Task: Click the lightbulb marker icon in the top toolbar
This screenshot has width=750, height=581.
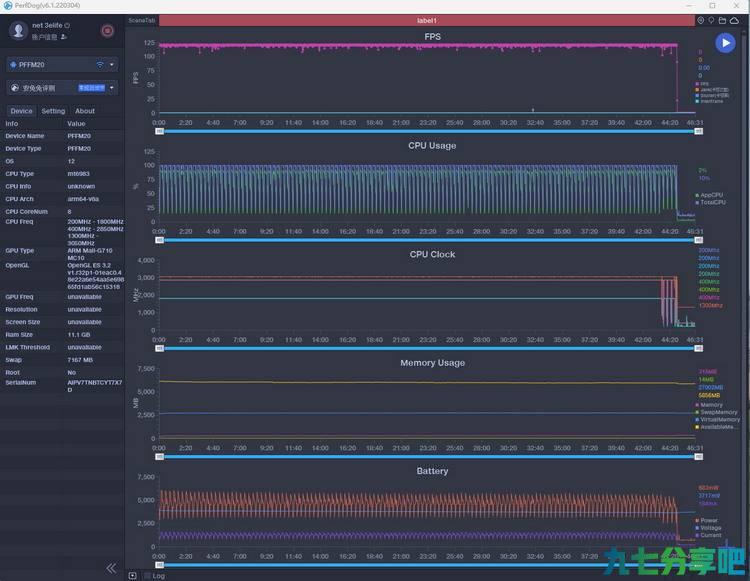Action: 711,21
